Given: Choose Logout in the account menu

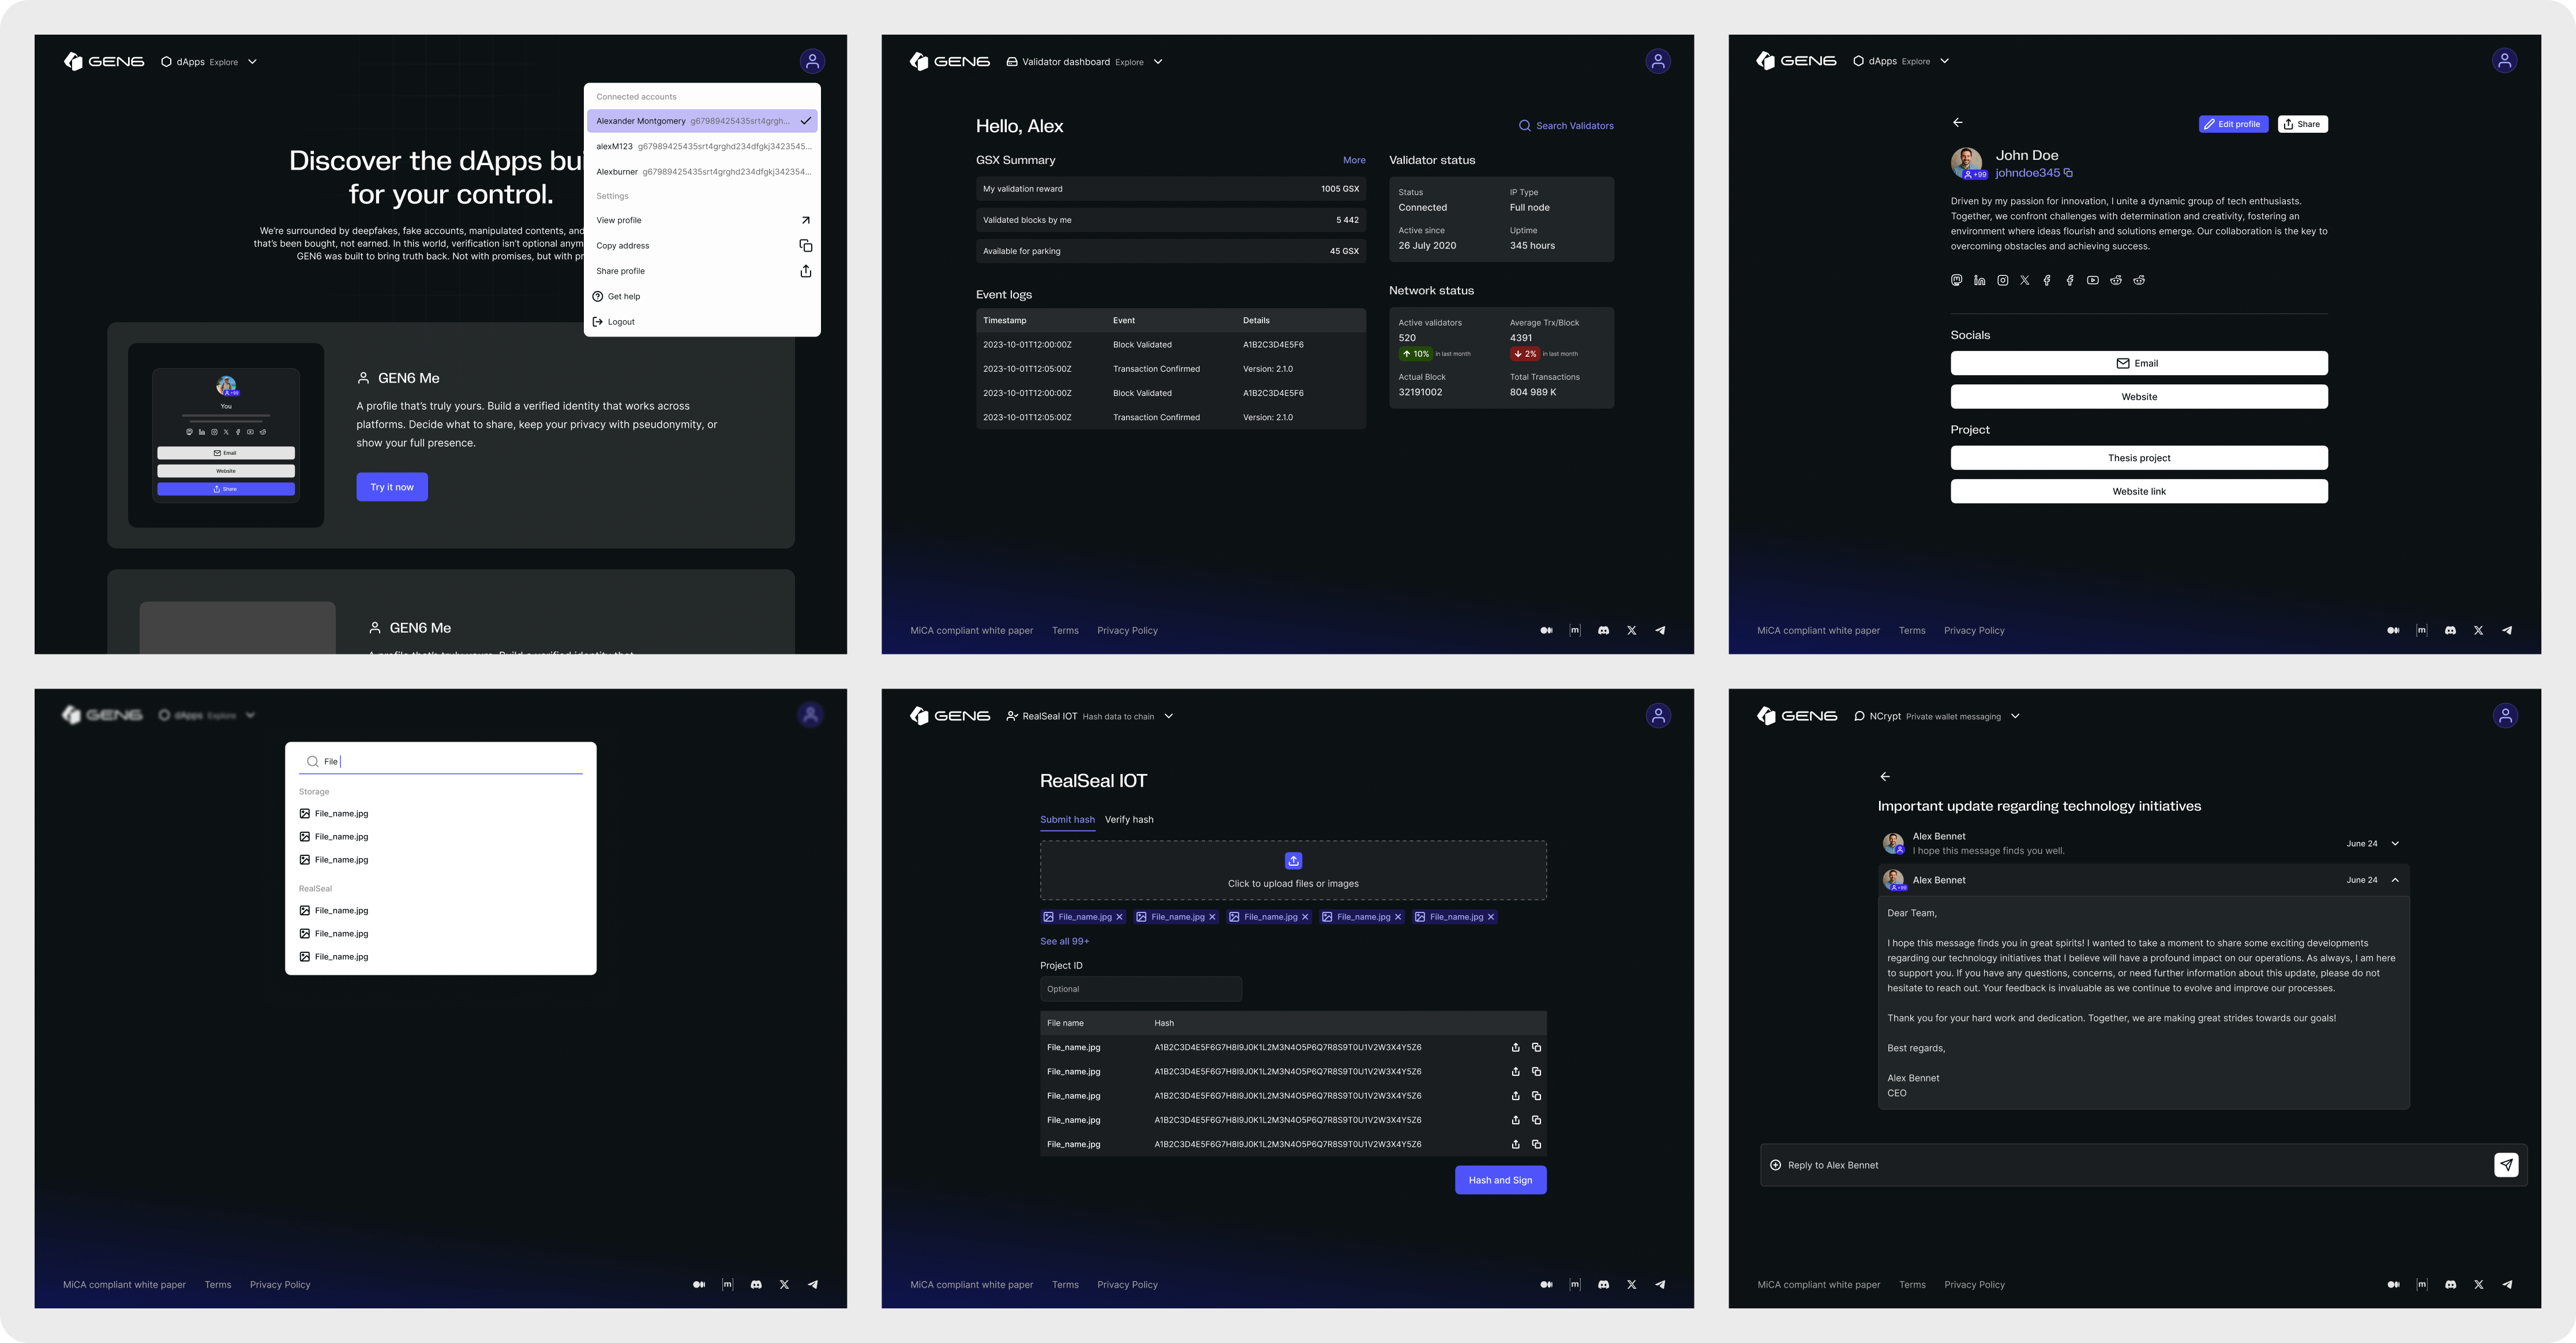Looking at the screenshot, I should [702, 322].
